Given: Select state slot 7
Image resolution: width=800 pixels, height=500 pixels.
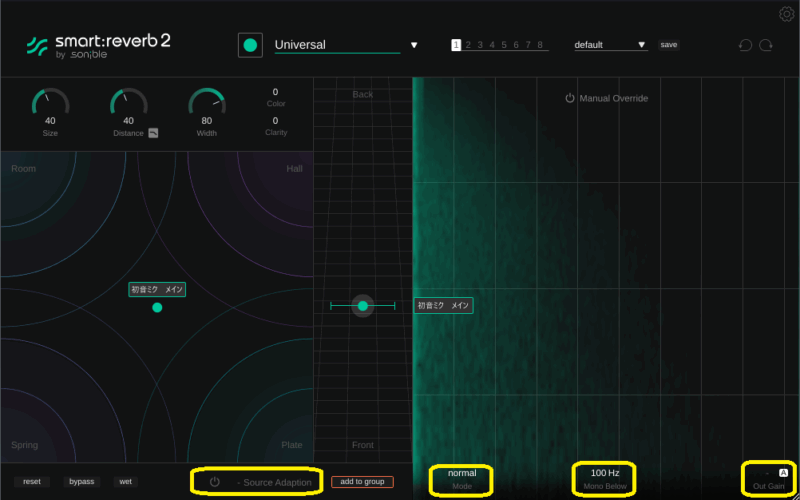Looking at the screenshot, I should [x=528, y=45].
